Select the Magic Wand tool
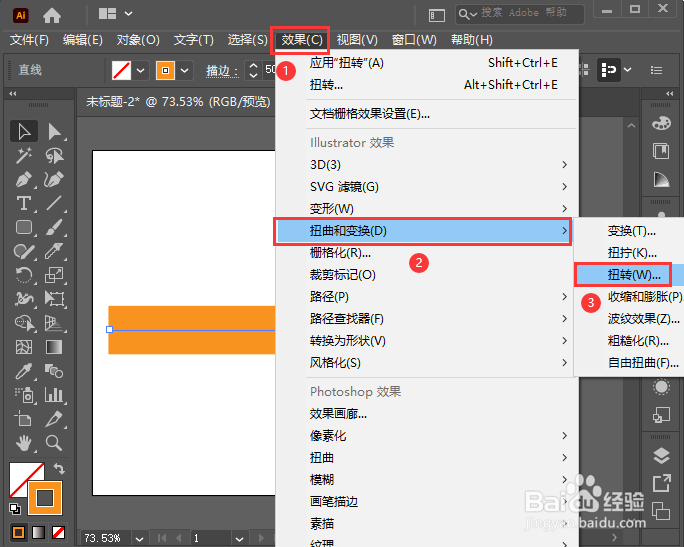The image size is (684, 547). click(24, 155)
